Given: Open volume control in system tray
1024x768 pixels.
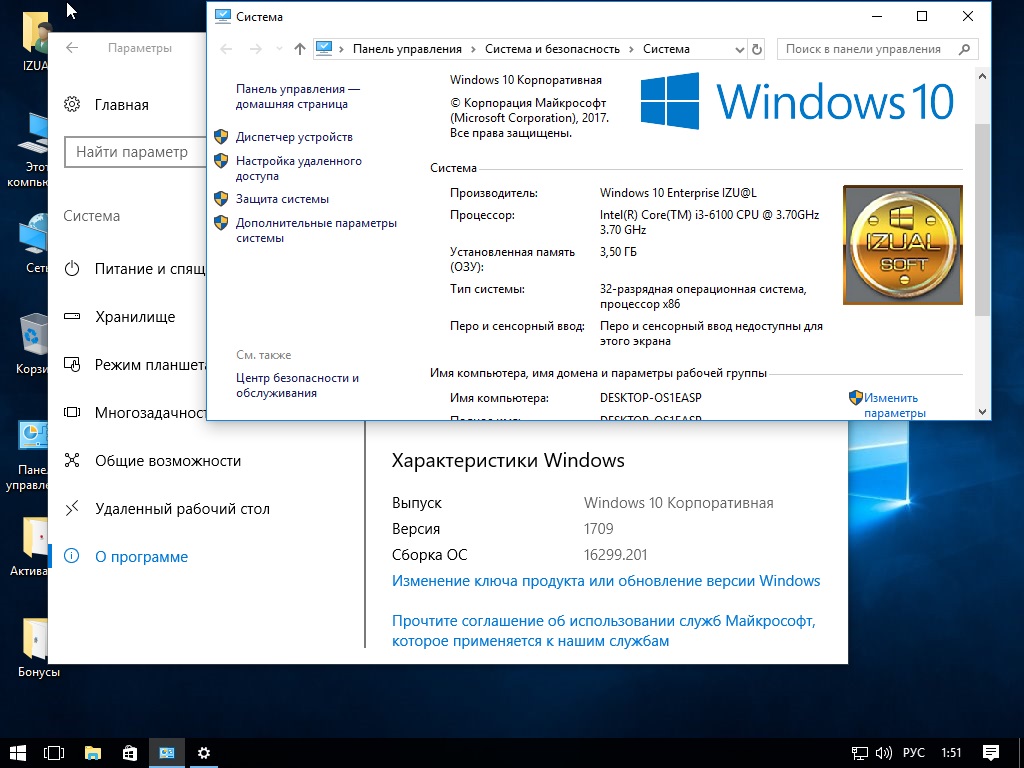Looking at the screenshot, I should pos(884,753).
